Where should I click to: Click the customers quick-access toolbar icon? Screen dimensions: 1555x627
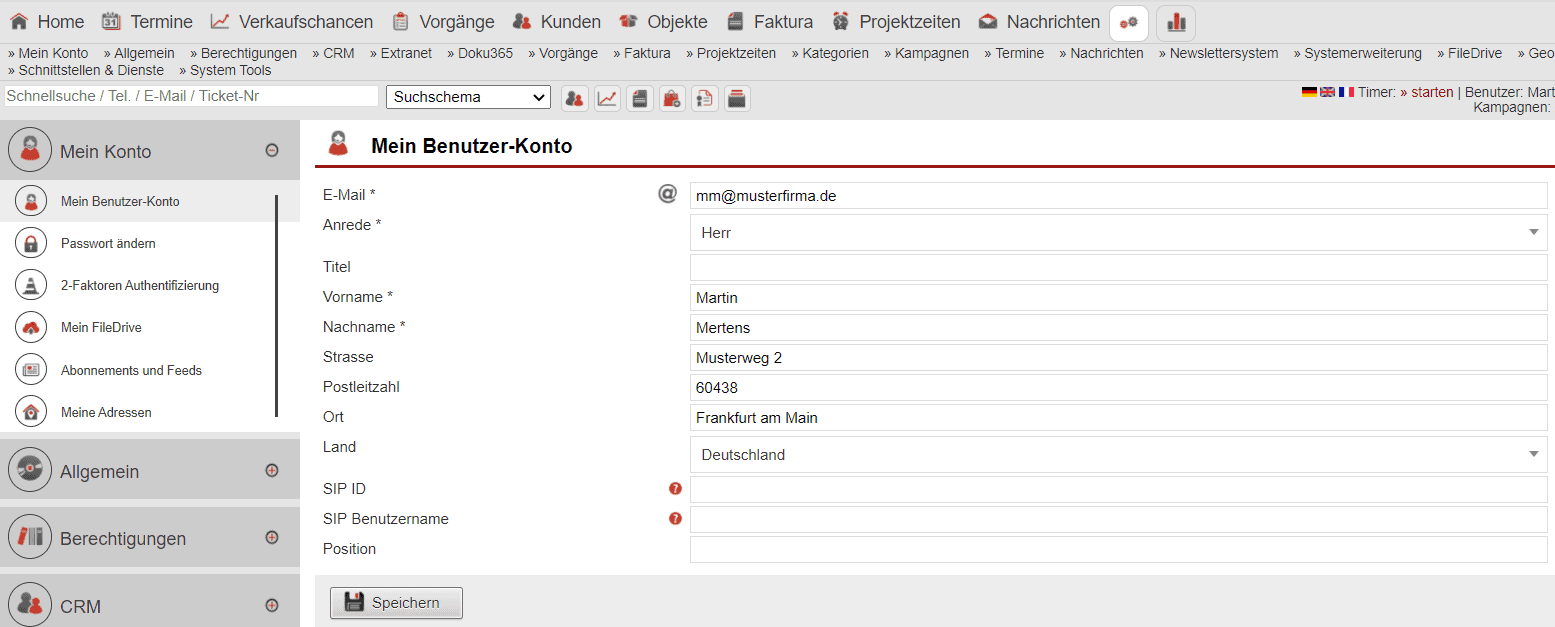click(x=574, y=98)
